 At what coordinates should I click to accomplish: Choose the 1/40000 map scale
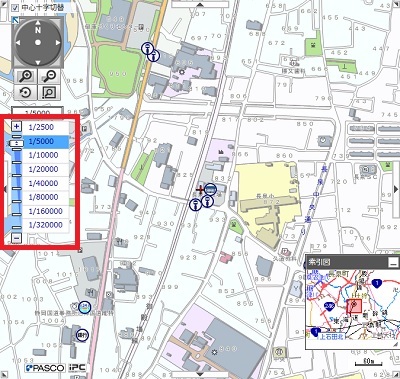click(x=45, y=183)
